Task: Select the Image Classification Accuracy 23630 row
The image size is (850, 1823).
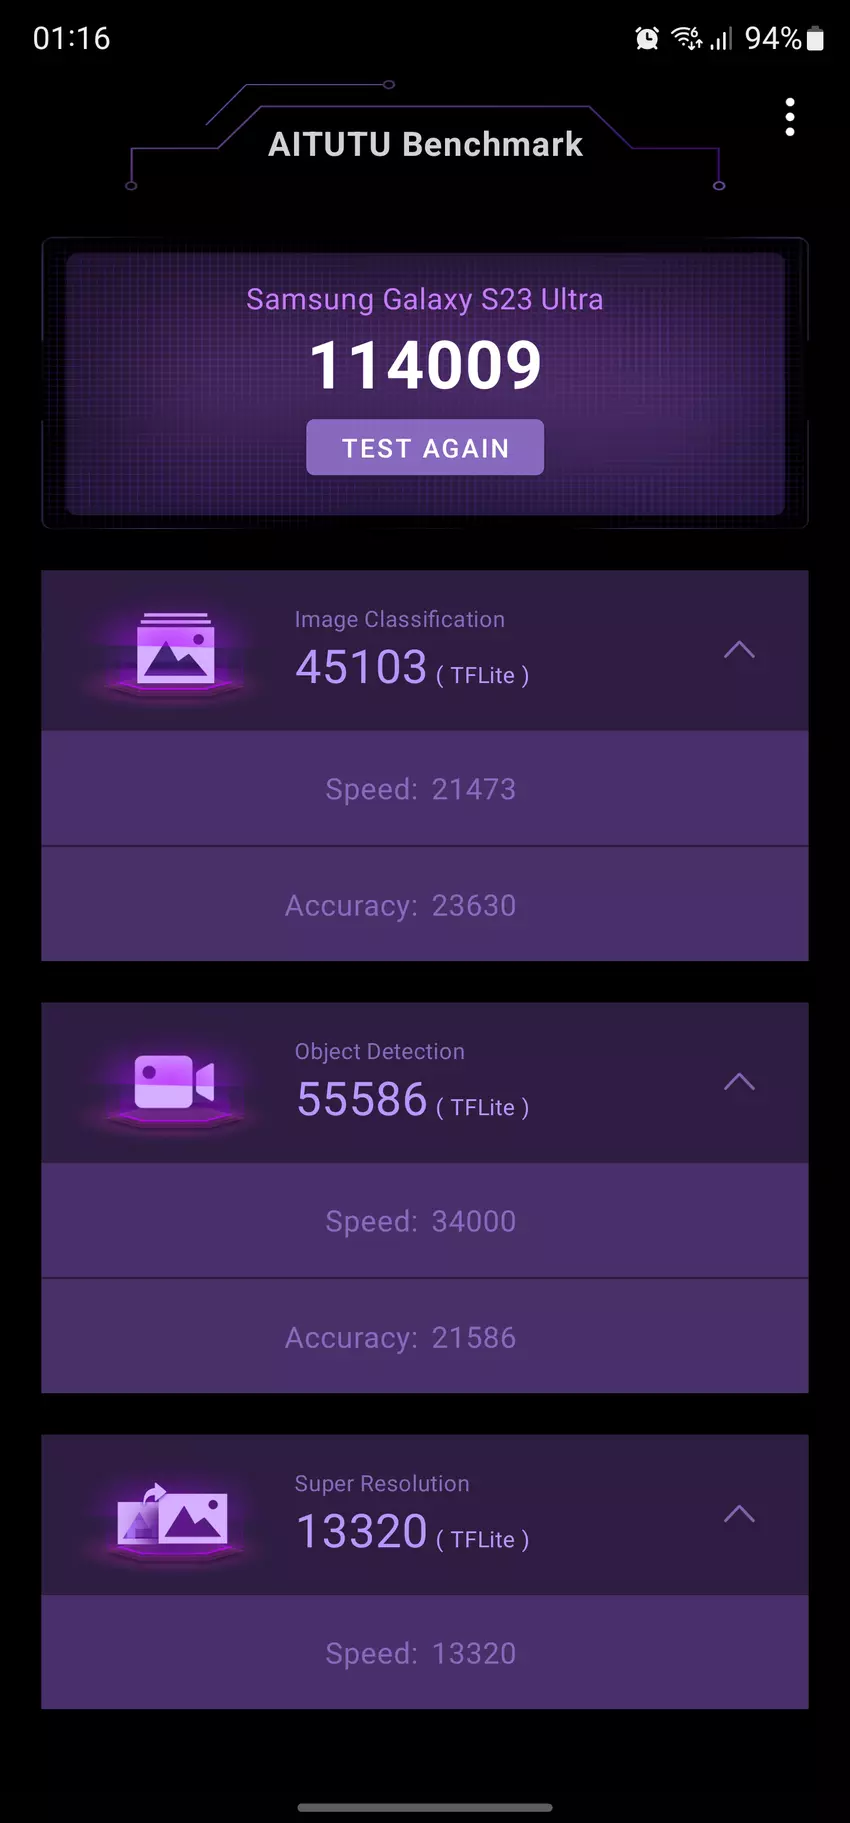Action: 425,905
